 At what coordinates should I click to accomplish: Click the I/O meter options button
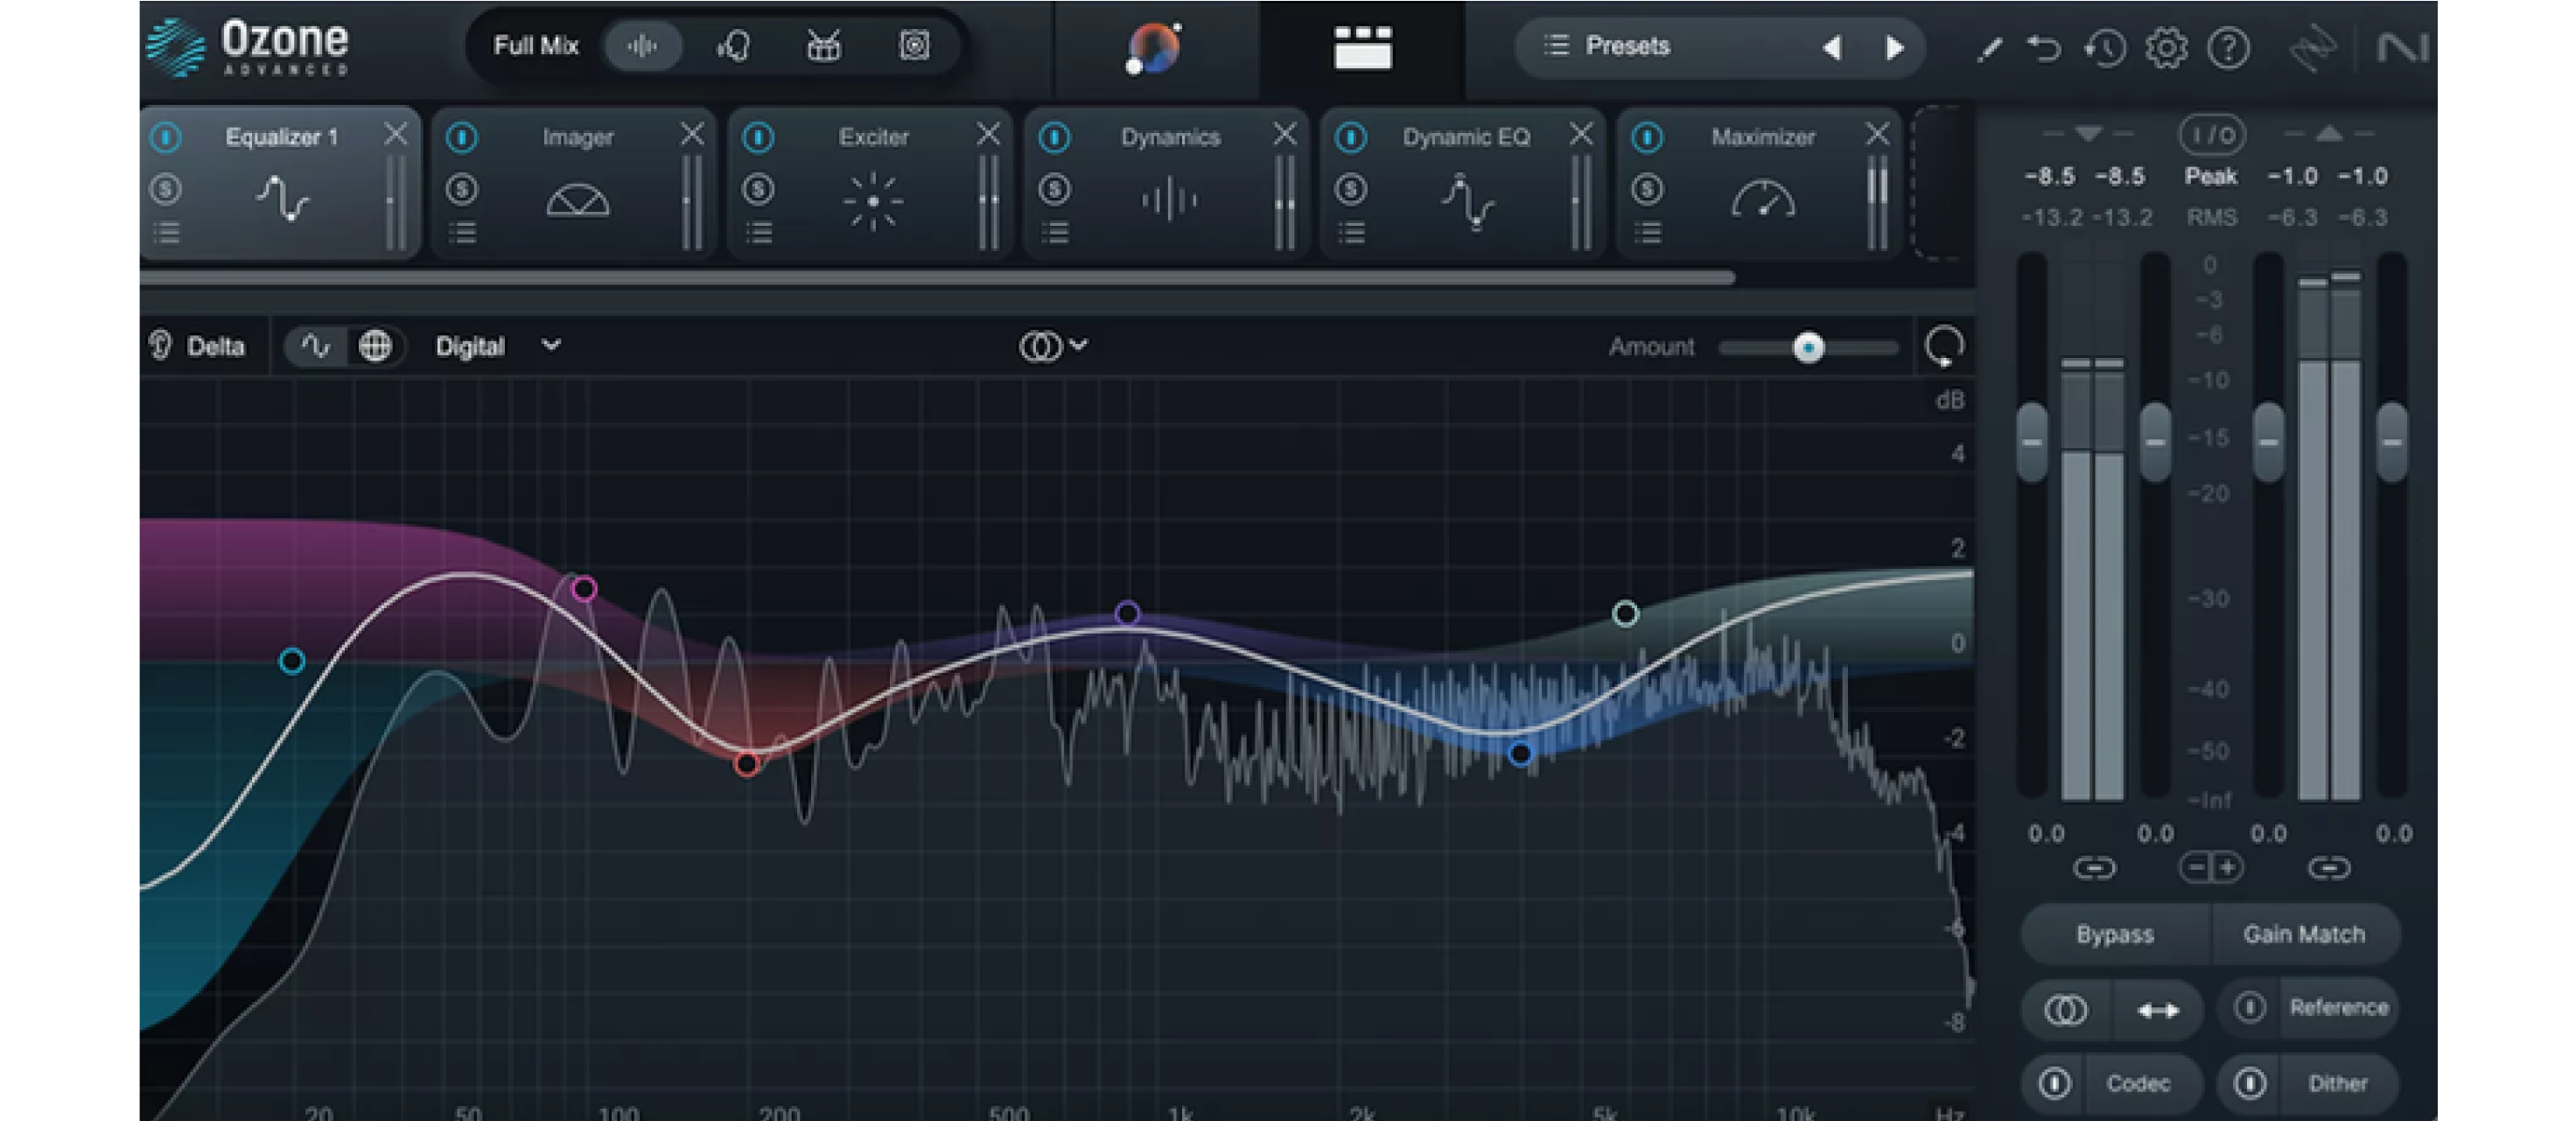tap(2211, 134)
